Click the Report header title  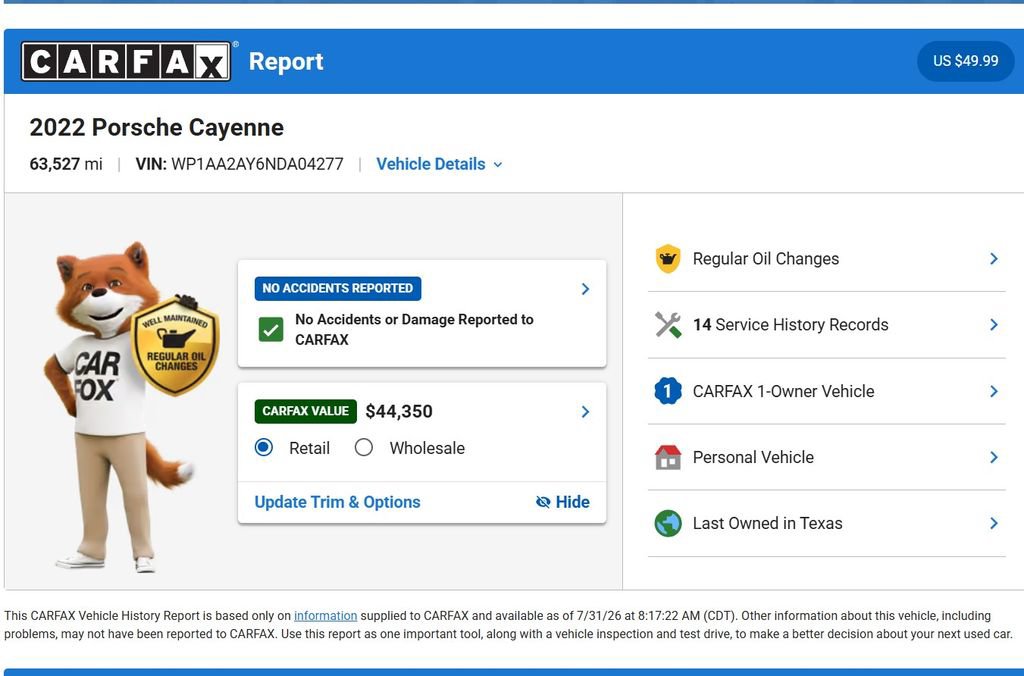click(286, 61)
